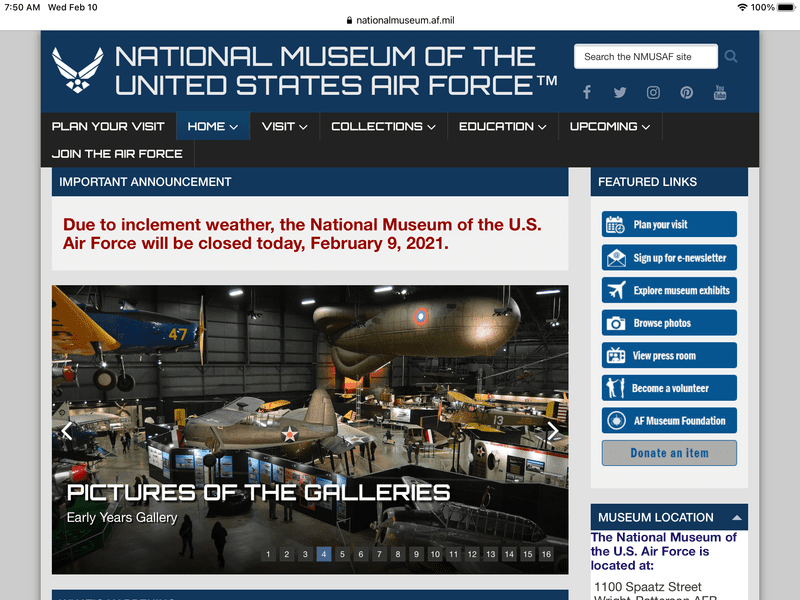The height and width of the screenshot is (600, 800).
Task: Click the round icon on AF Museum Foundation
Action: click(616, 421)
